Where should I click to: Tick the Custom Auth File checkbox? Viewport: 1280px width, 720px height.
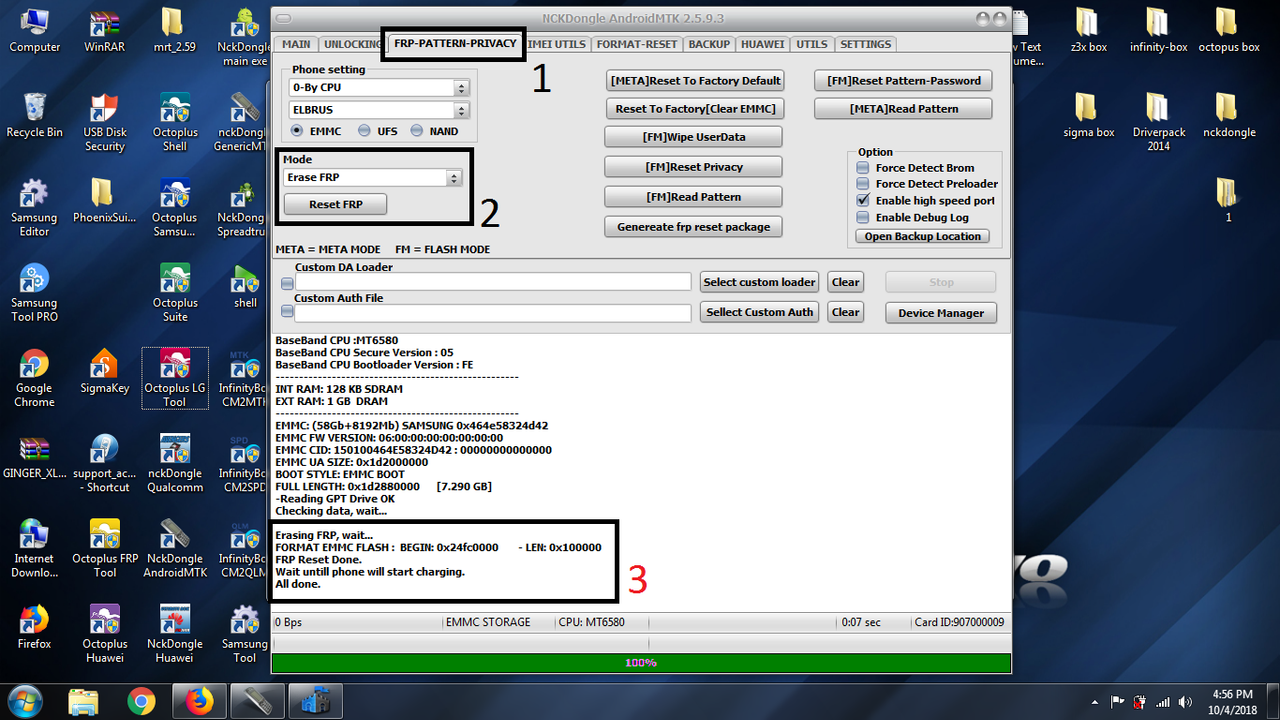288,312
